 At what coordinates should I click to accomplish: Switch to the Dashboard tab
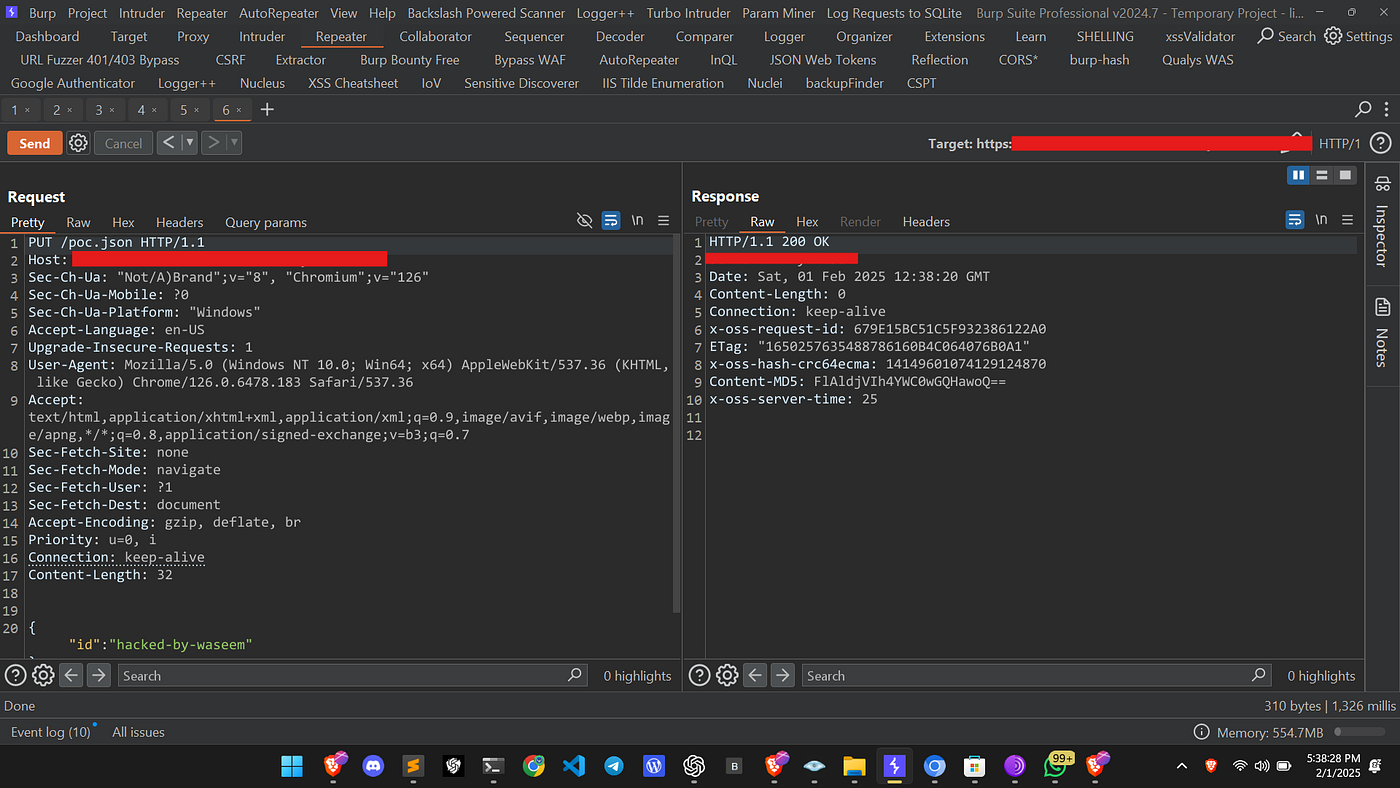(47, 36)
